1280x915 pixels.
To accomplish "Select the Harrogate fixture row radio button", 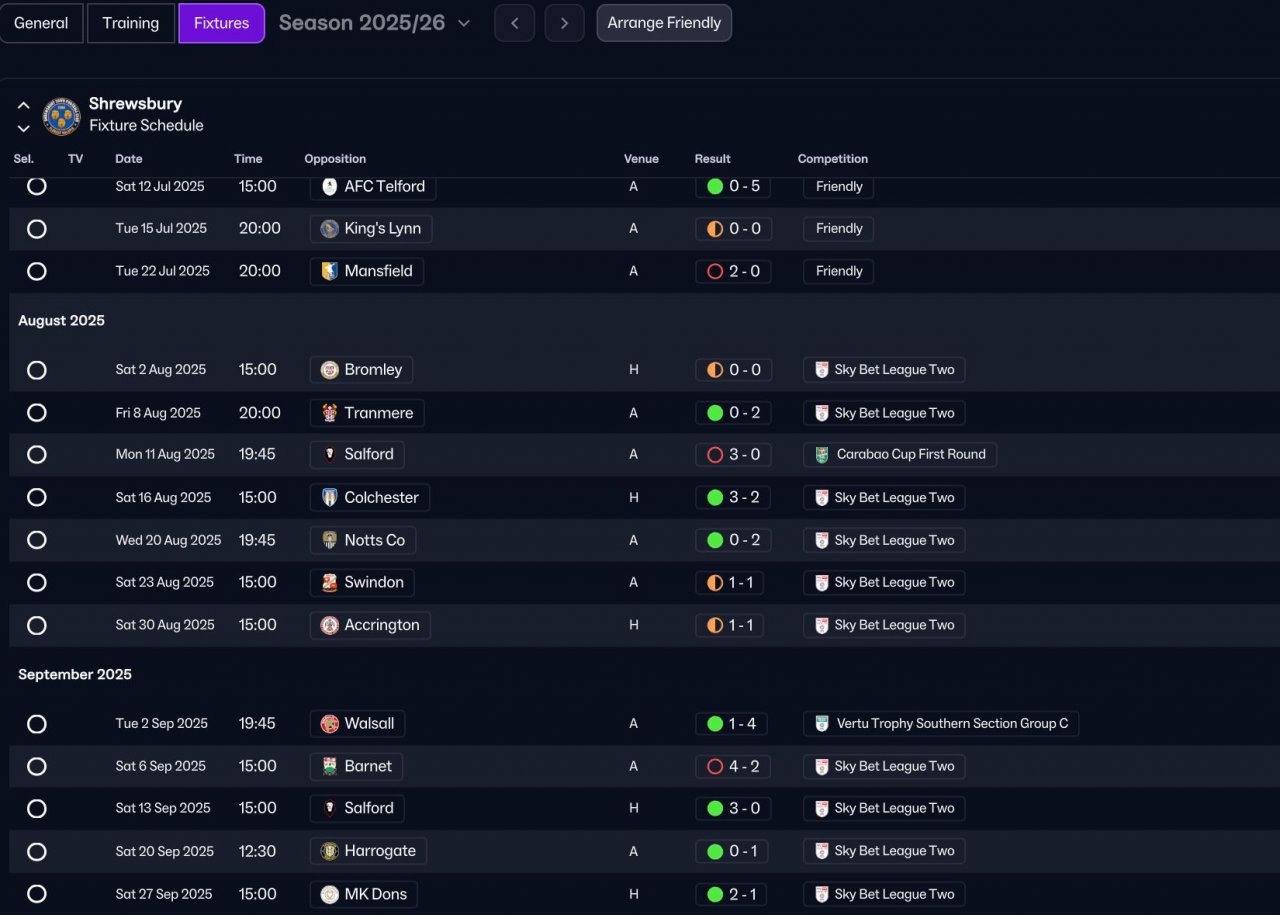I will click(x=37, y=851).
